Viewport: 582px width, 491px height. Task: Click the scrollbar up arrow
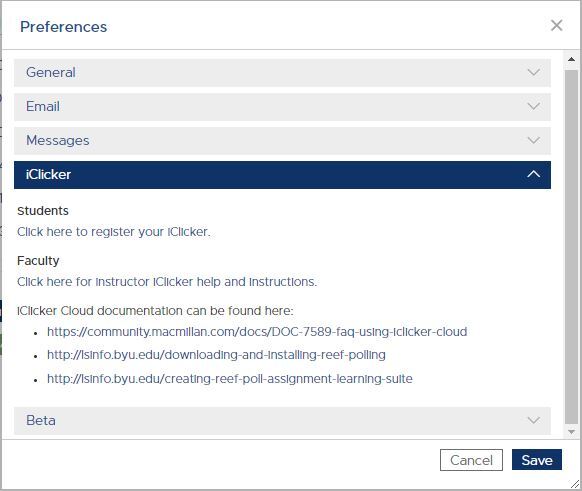(x=571, y=59)
